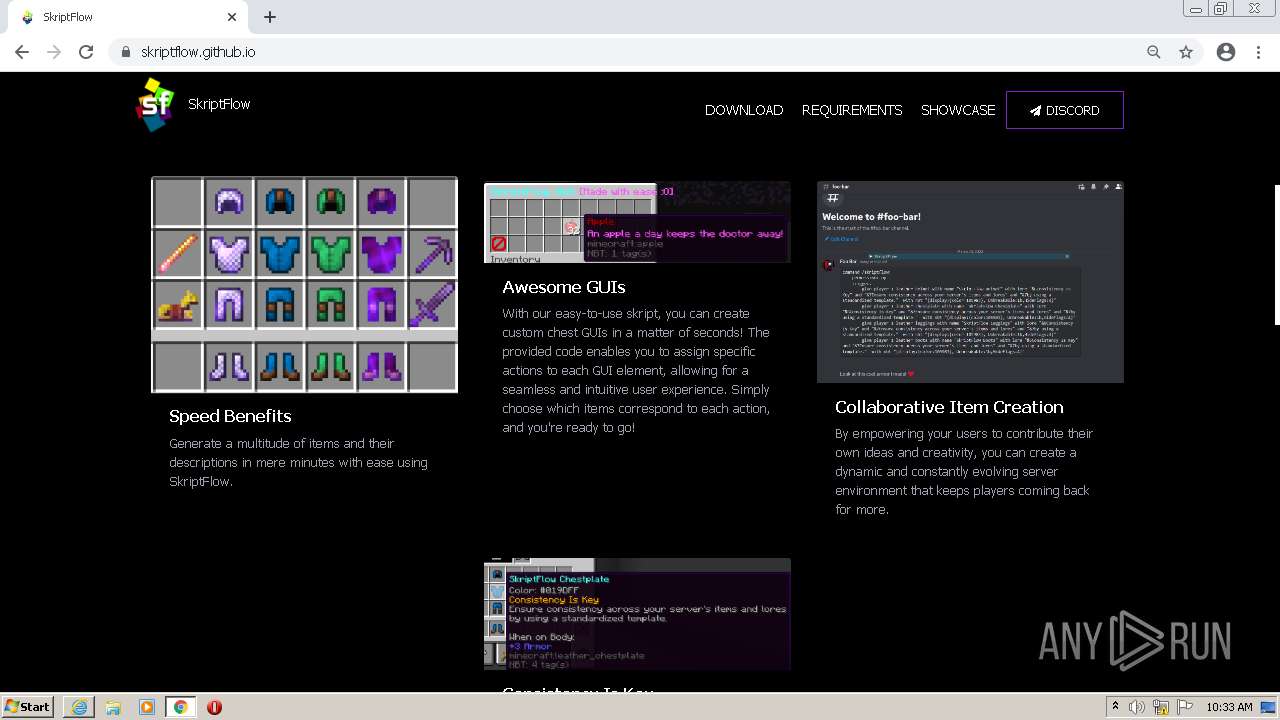Click the purple sword in the grid
The width and height of the screenshot is (1280, 720).
coord(433,305)
